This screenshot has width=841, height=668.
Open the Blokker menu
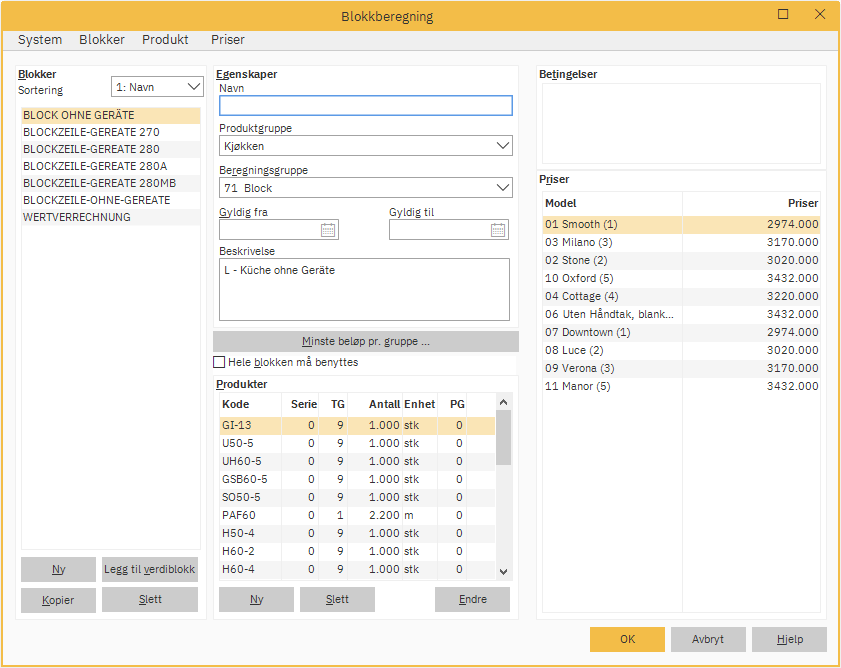coord(102,40)
